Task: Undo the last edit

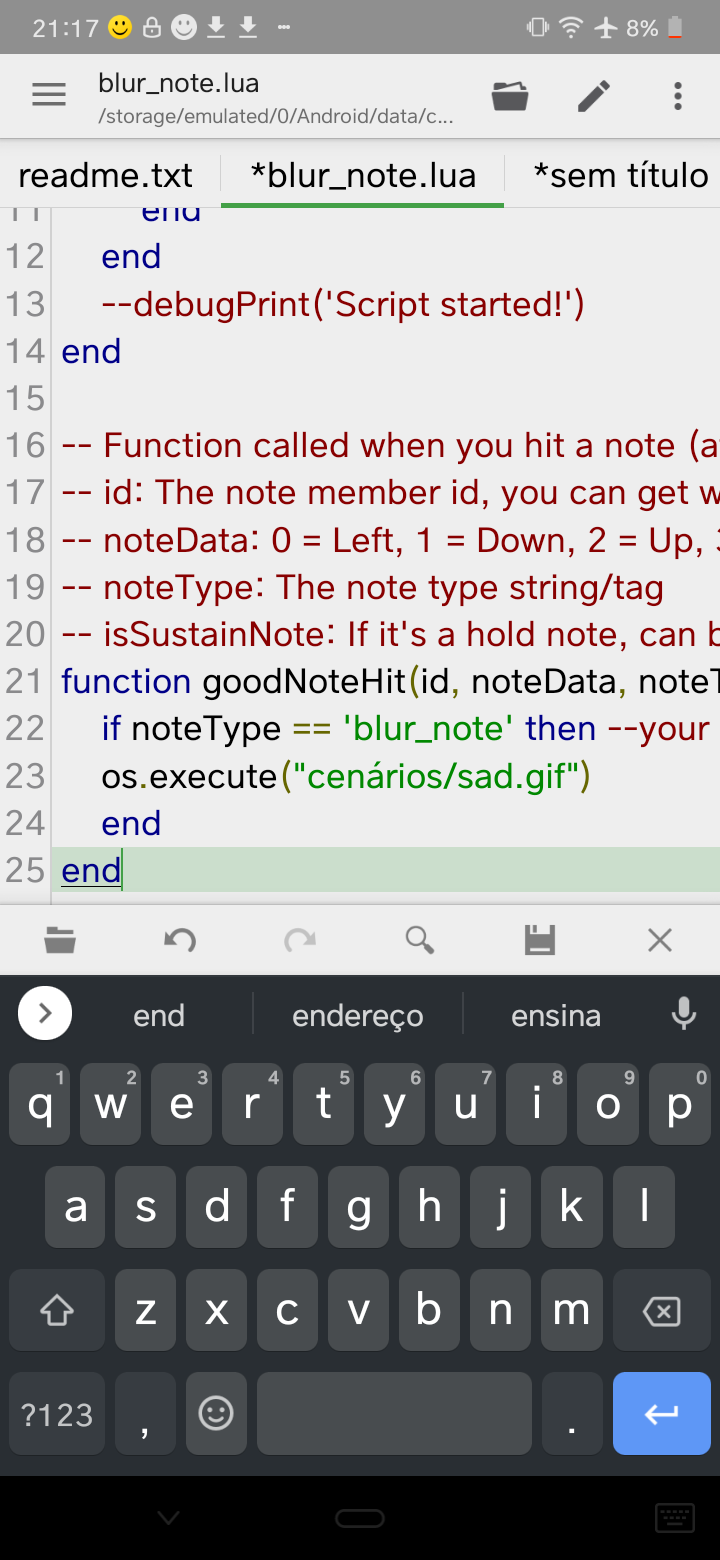Action: tap(180, 940)
